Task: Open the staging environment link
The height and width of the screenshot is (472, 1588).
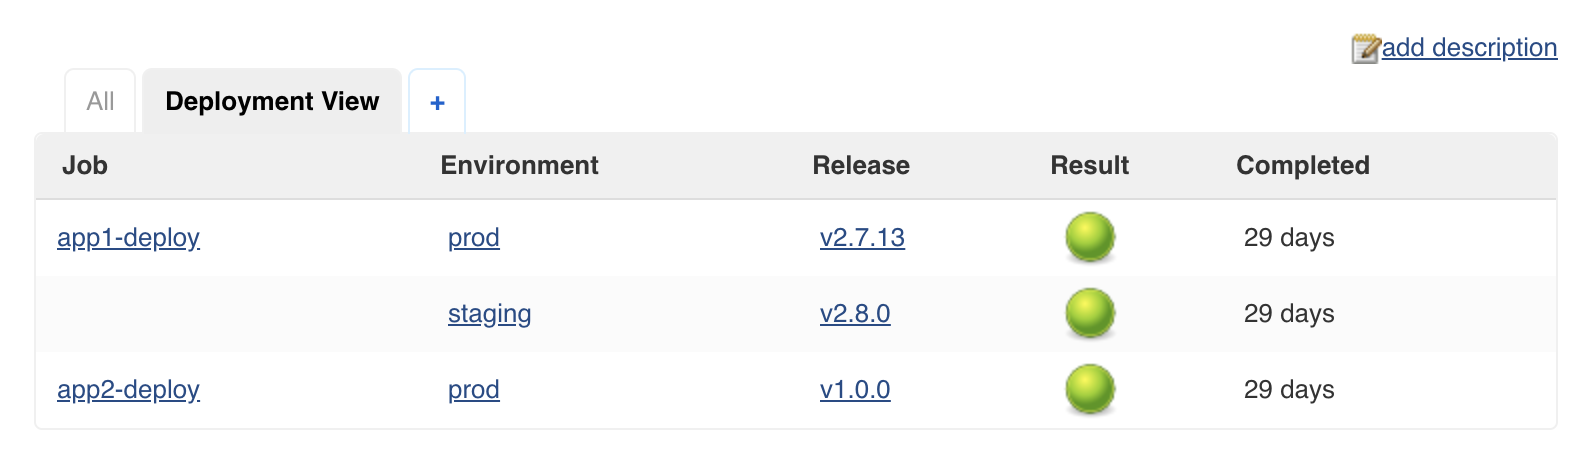Action: point(489,313)
